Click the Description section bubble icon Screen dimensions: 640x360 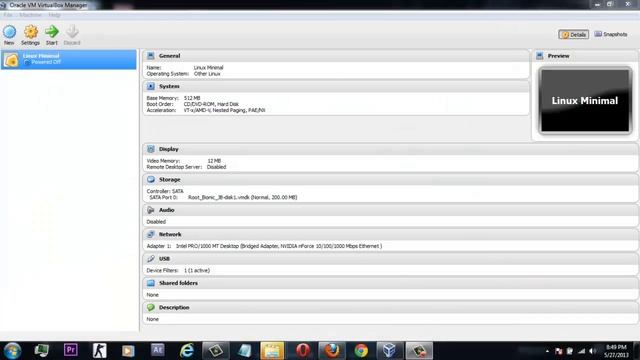tap(151, 307)
